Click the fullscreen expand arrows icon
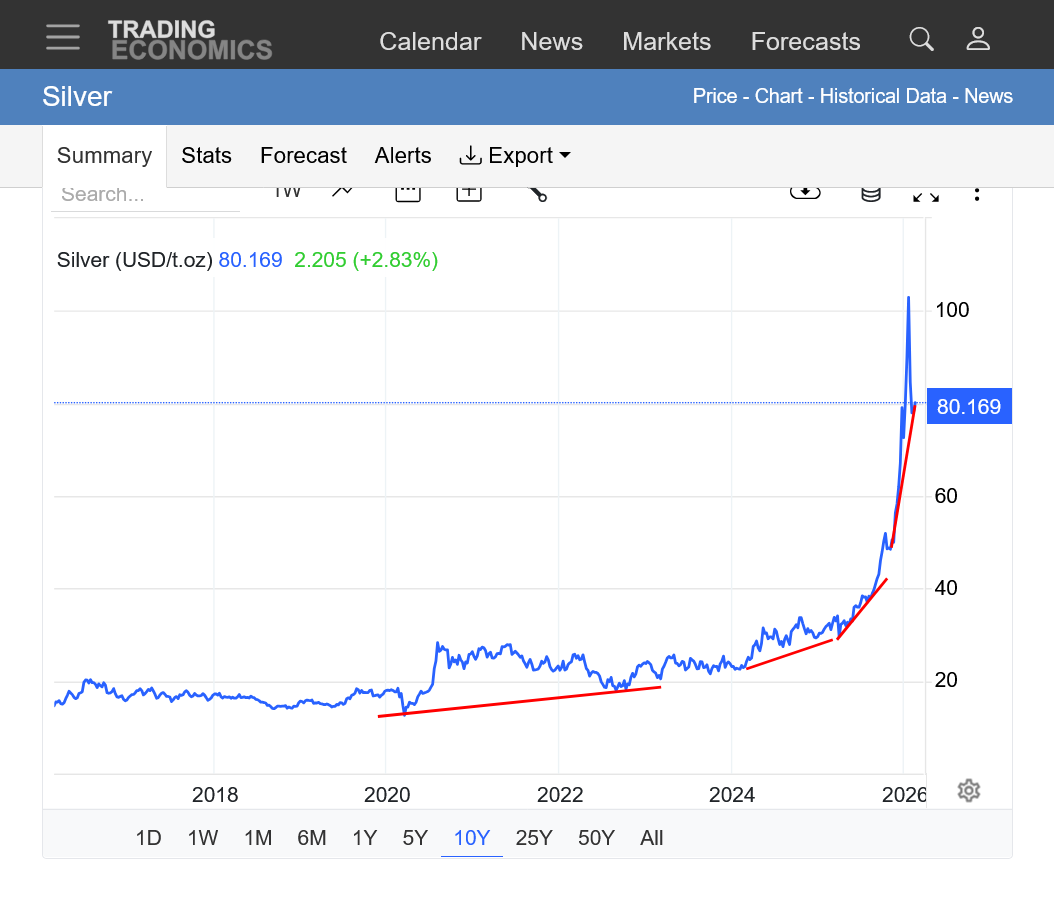The image size is (1054, 901). (926, 194)
